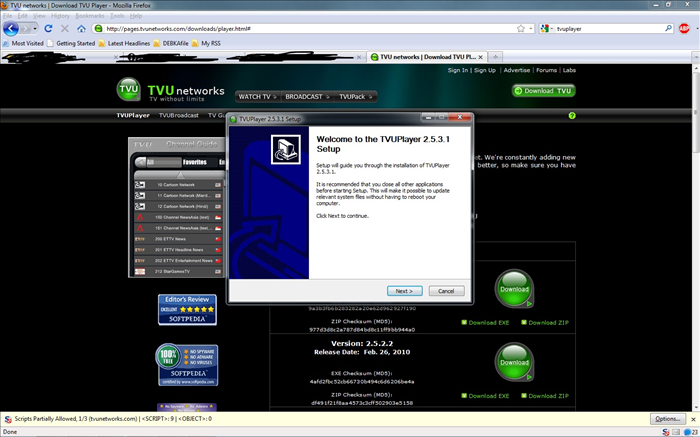Open Latest Headlines feed bookmark
700x437 pixels.
(x=125, y=43)
